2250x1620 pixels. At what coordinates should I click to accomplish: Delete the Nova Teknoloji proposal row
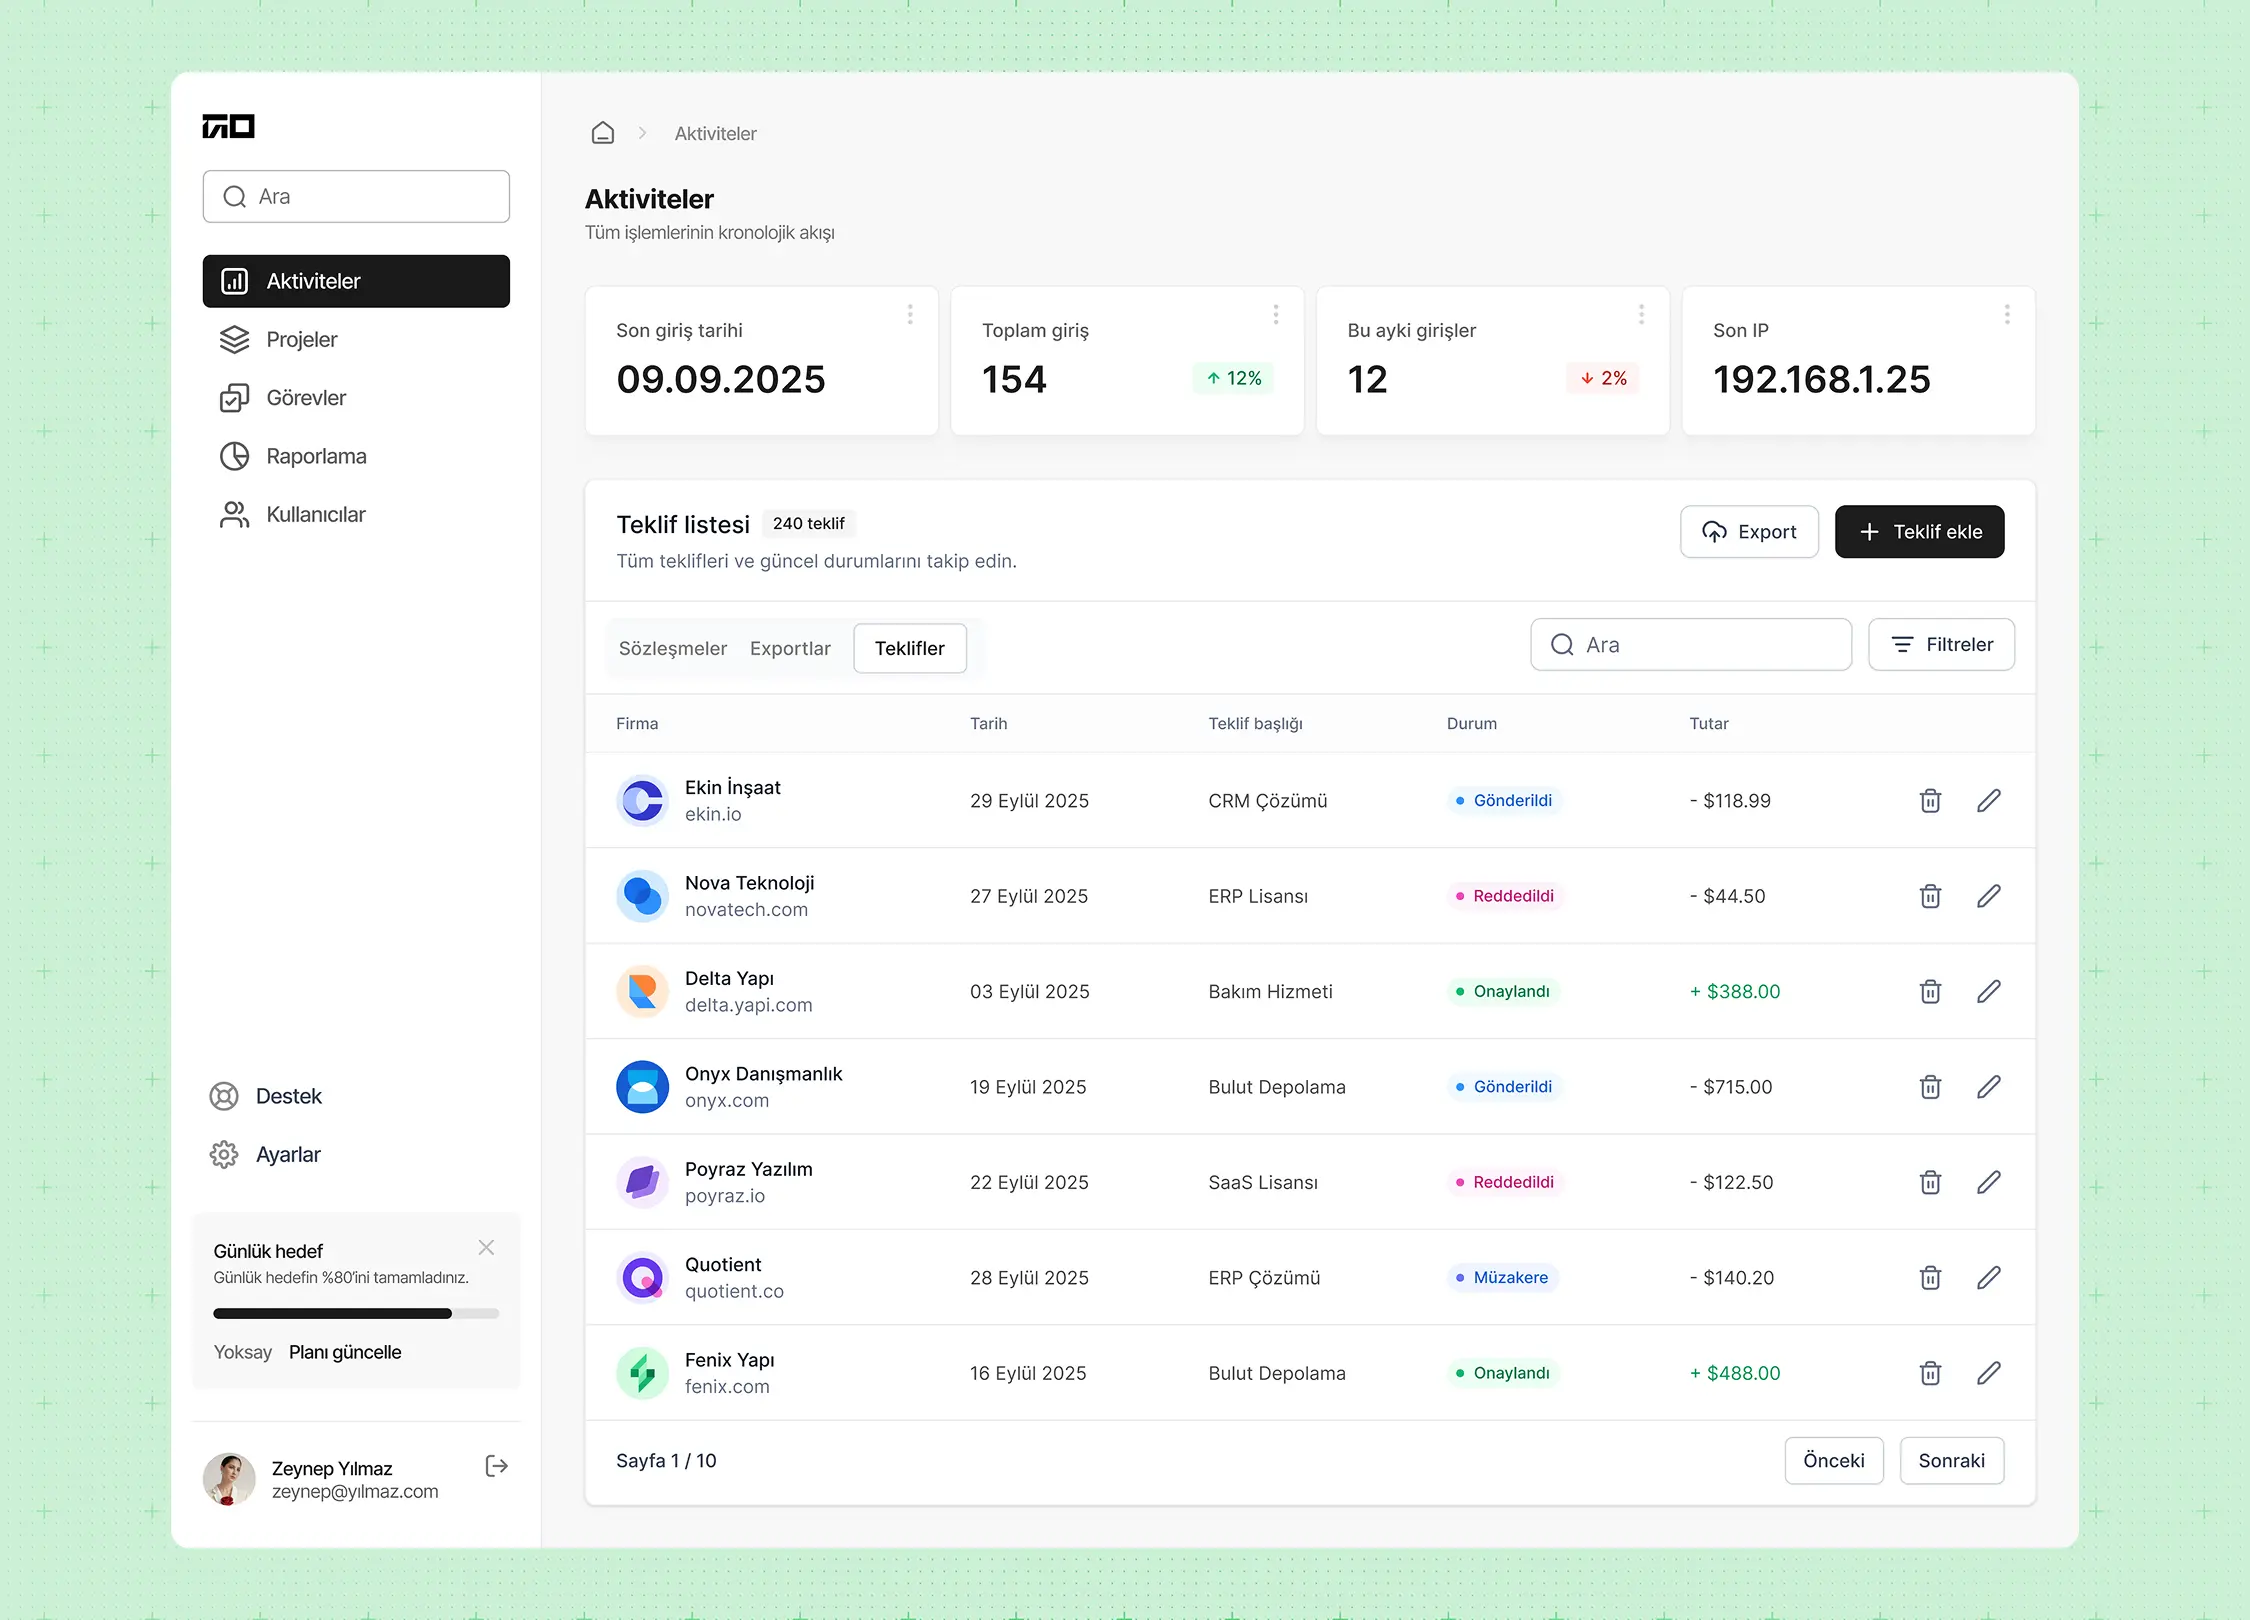[1930, 896]
